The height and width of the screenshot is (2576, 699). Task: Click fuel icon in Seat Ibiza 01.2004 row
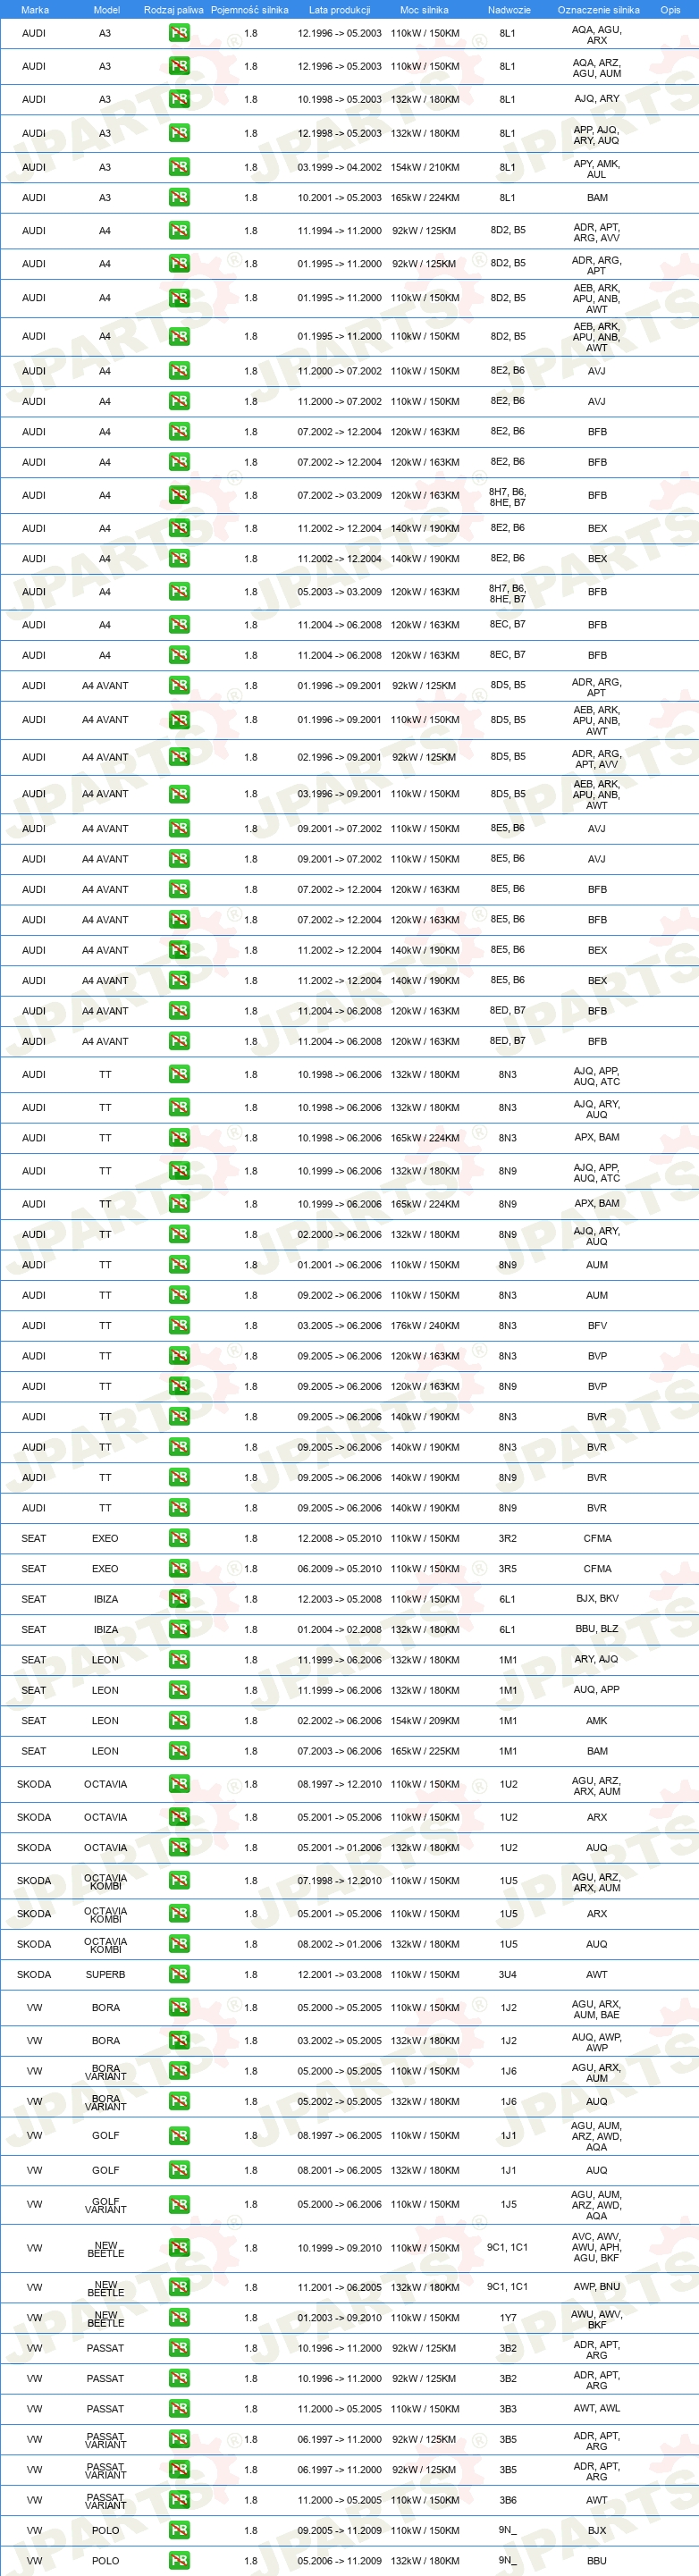tap(179, 1629)
